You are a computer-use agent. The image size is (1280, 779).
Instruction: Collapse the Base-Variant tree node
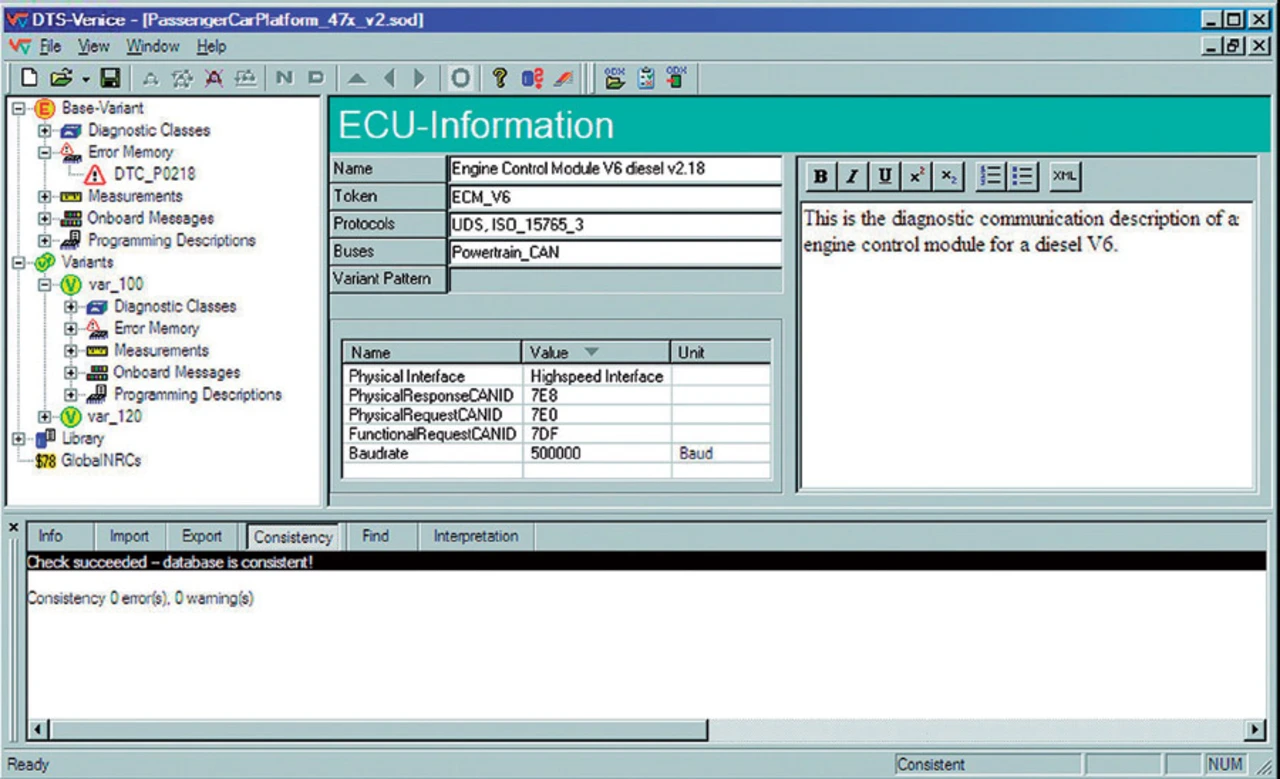19,108
